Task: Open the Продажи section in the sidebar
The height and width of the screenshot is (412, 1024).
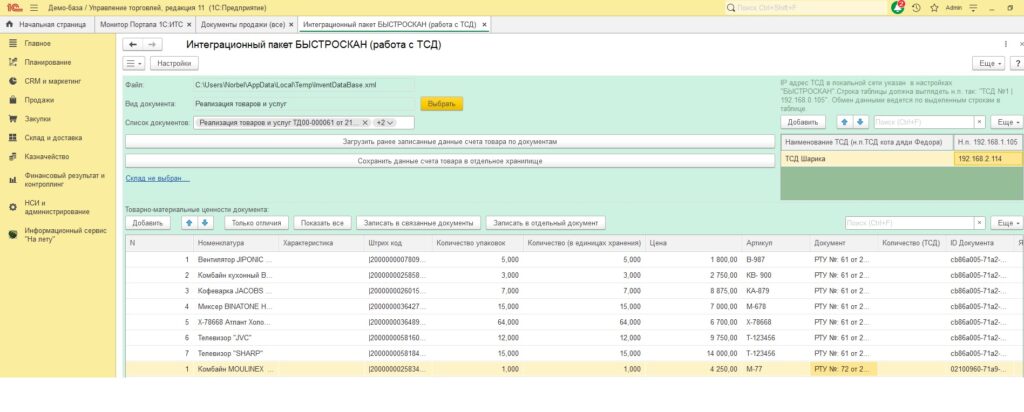Action: 39,100
